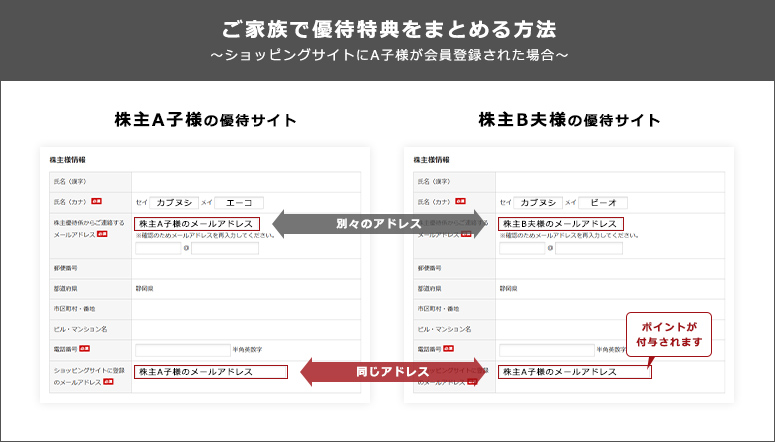Click the セイ field in A子様's form

[174, 203]
